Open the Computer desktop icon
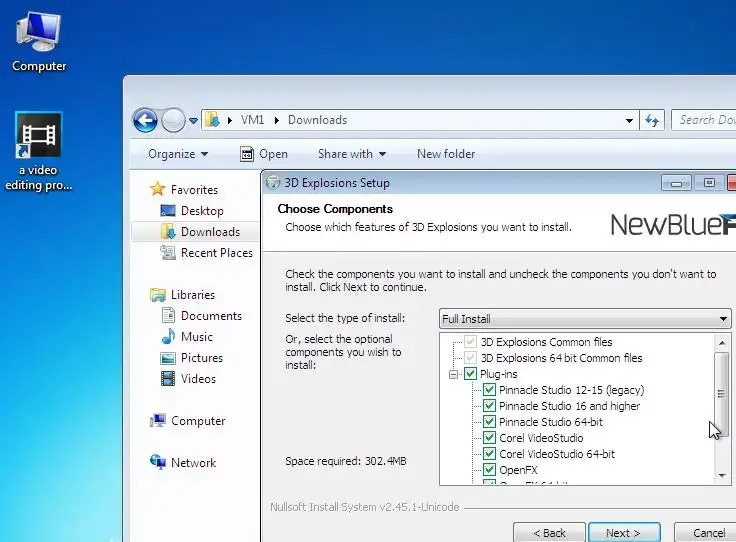This screenshot has height=542, width=736. (39, 41)
